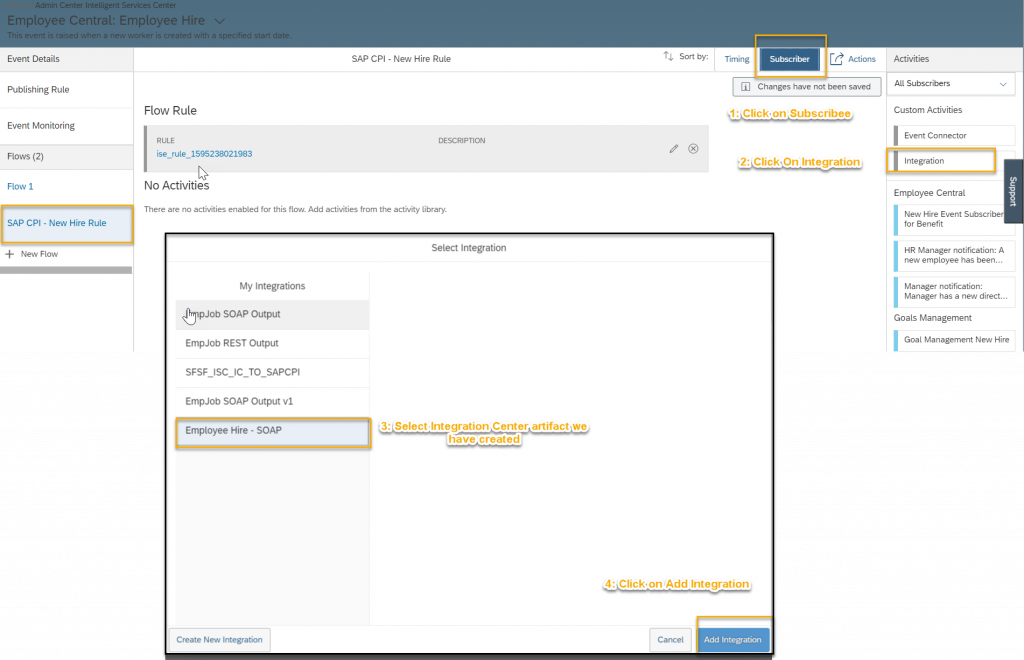Select the Employee Hire - SOAP integration
1024x660 pixels.
[273, 432]
